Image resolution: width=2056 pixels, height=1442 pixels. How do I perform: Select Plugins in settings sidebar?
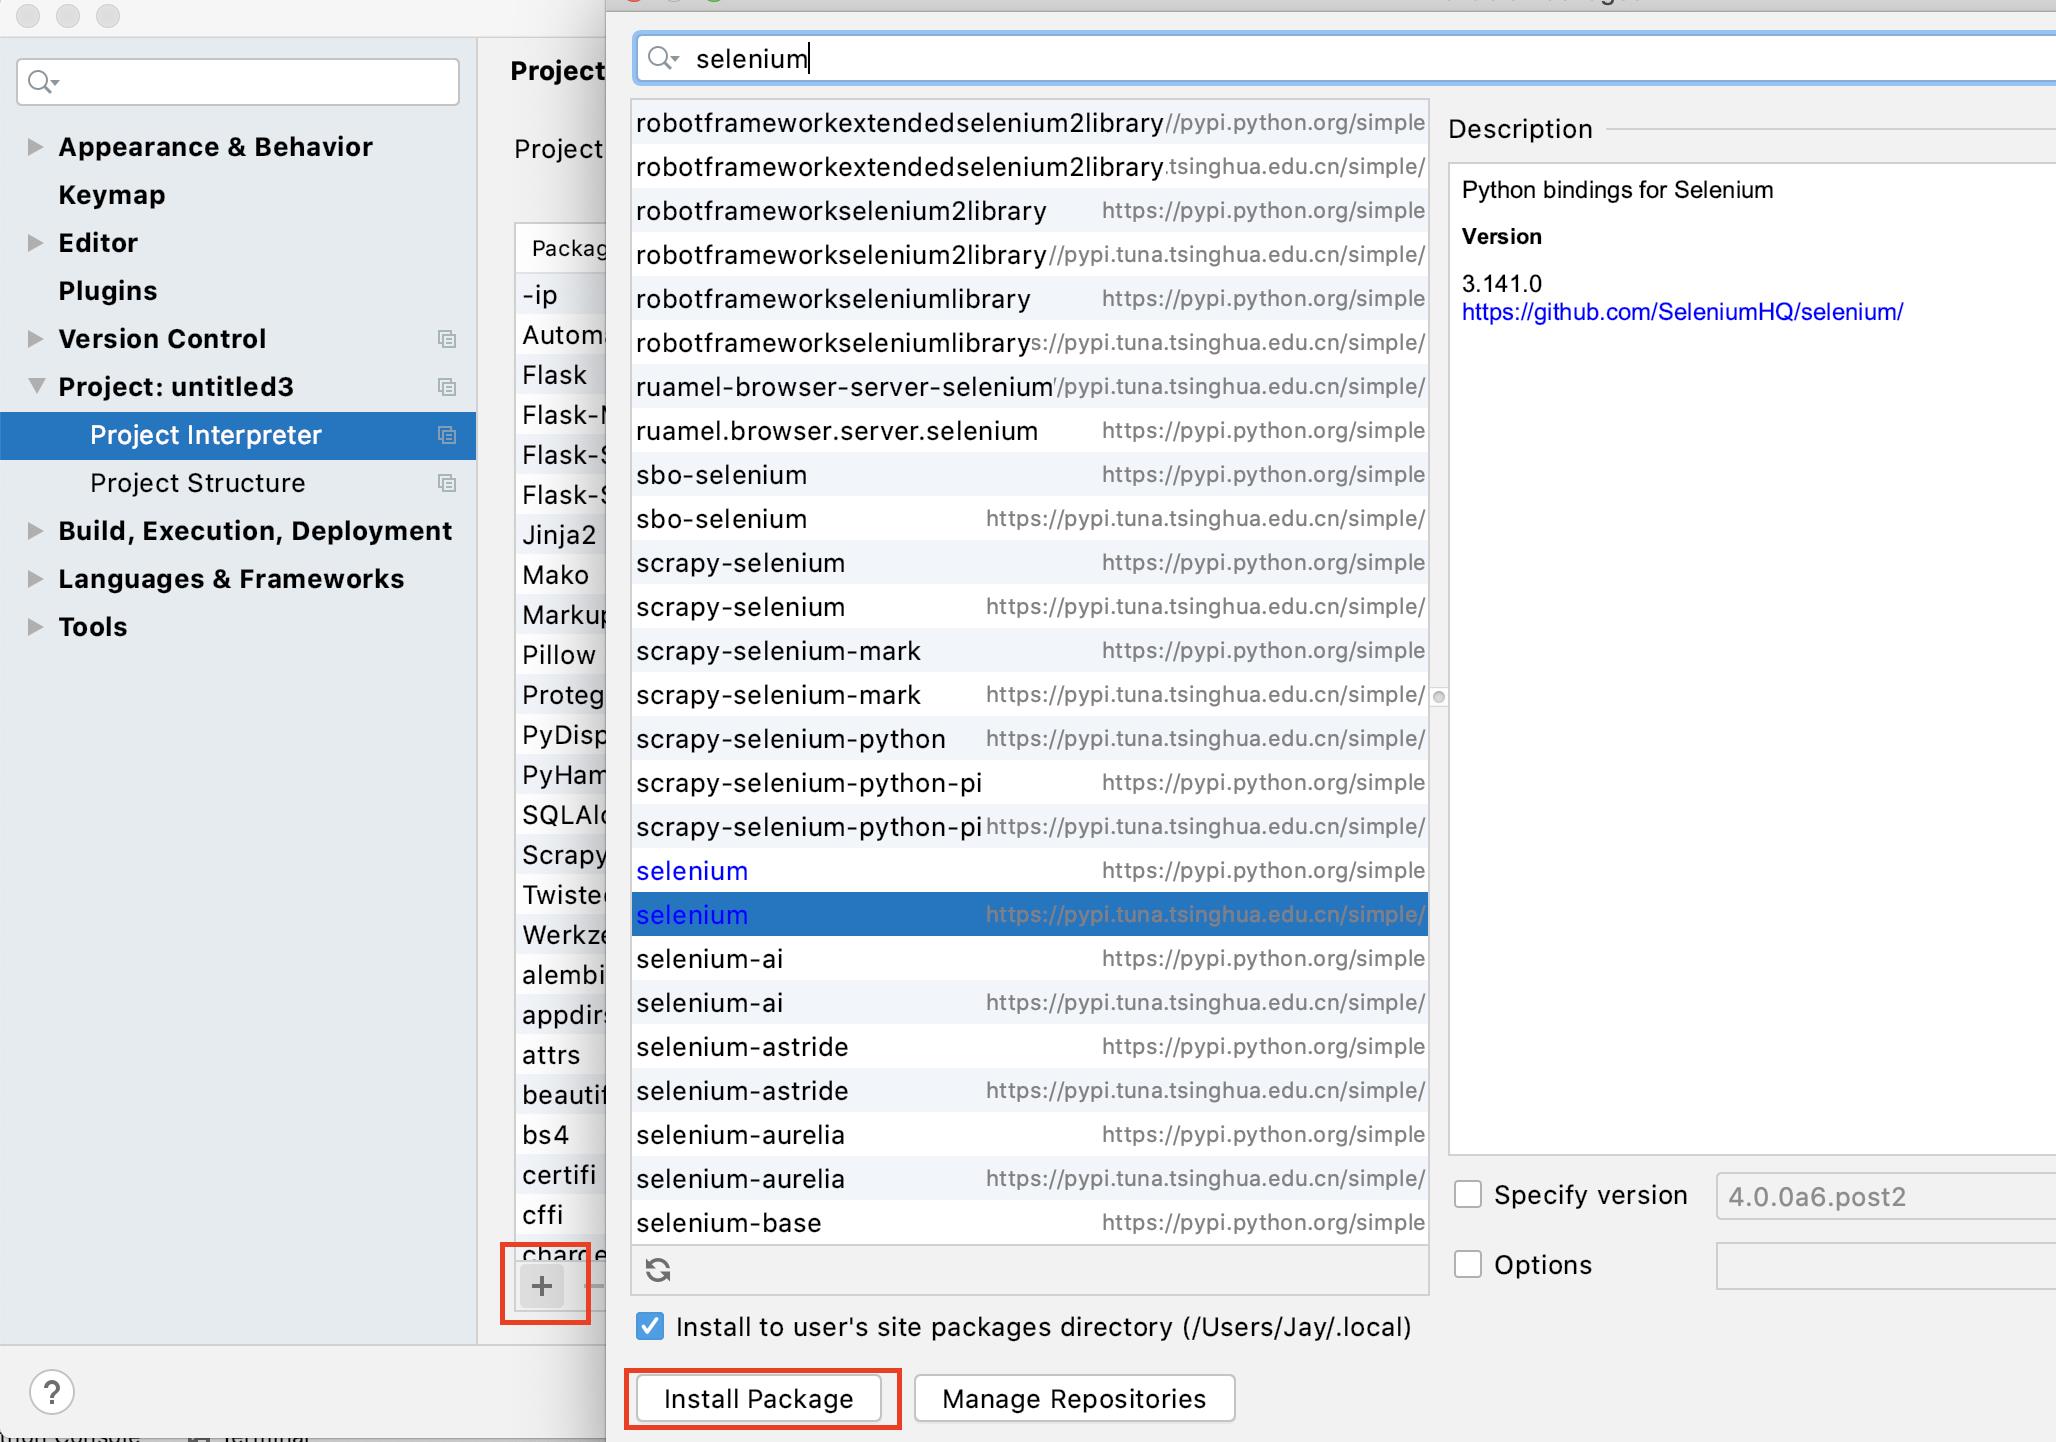108,291
